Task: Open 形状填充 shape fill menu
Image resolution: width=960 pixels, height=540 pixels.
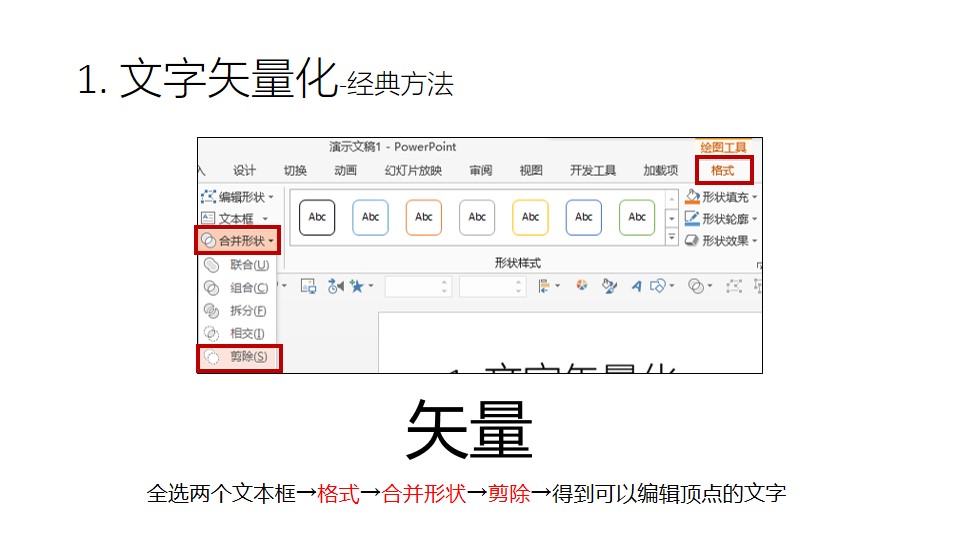Action: 721,198
